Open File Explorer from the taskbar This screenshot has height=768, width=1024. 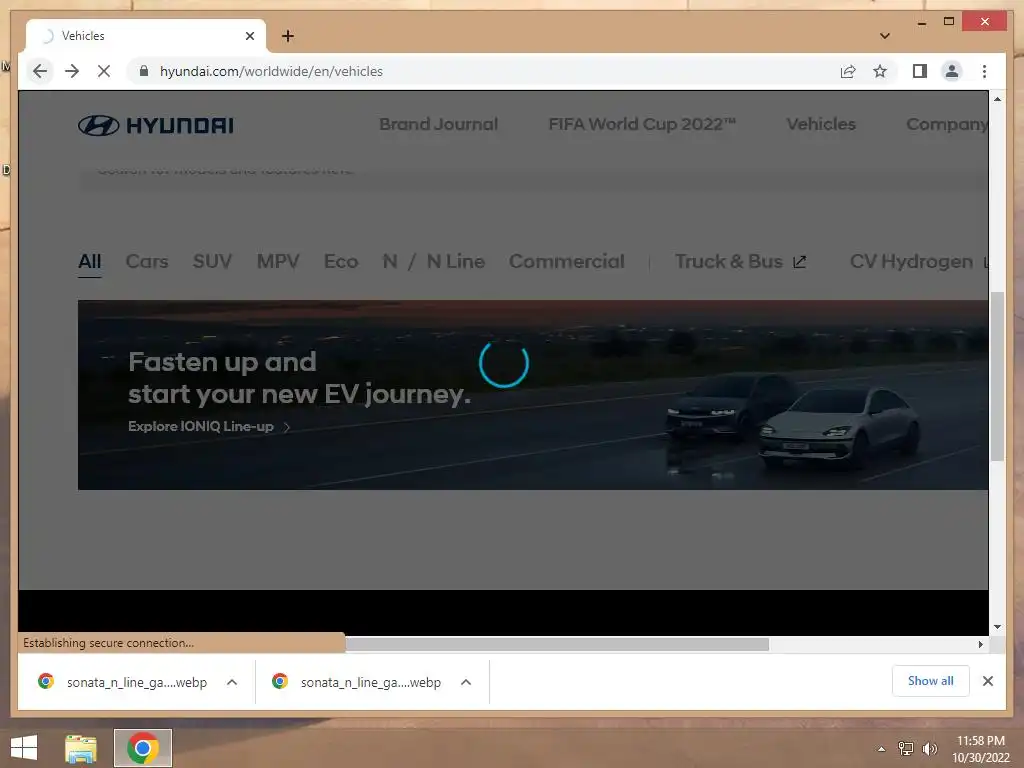tap(81, 748)
